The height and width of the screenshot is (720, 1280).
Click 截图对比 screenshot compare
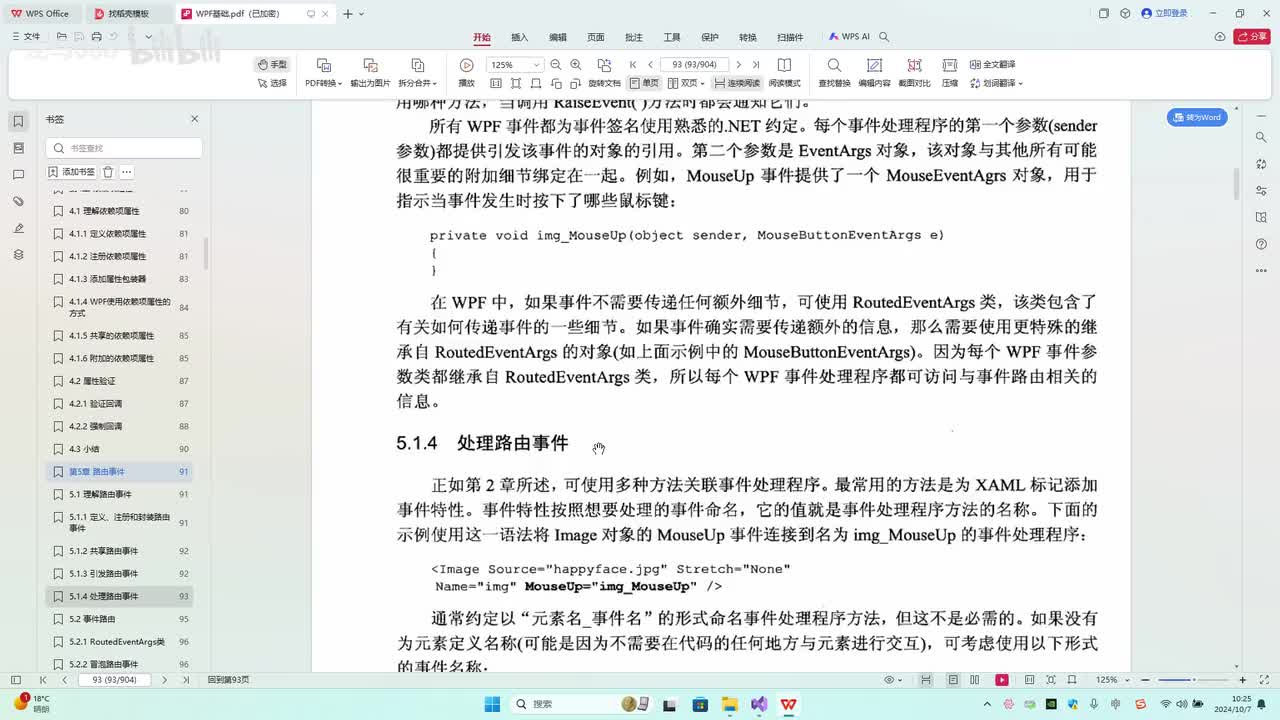(914, 73)
